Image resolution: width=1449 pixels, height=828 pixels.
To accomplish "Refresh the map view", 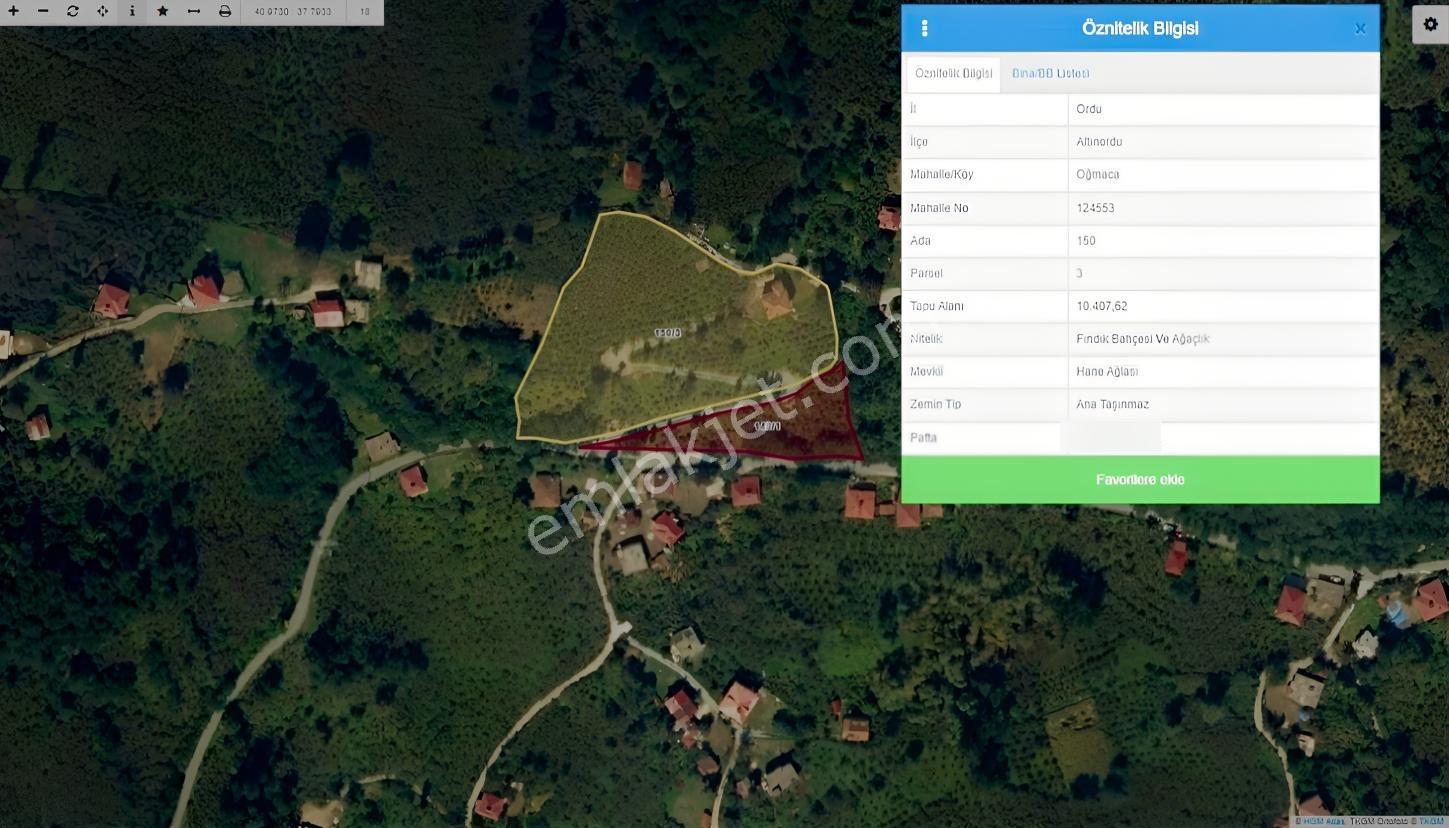I will click(x=73, y=11).
